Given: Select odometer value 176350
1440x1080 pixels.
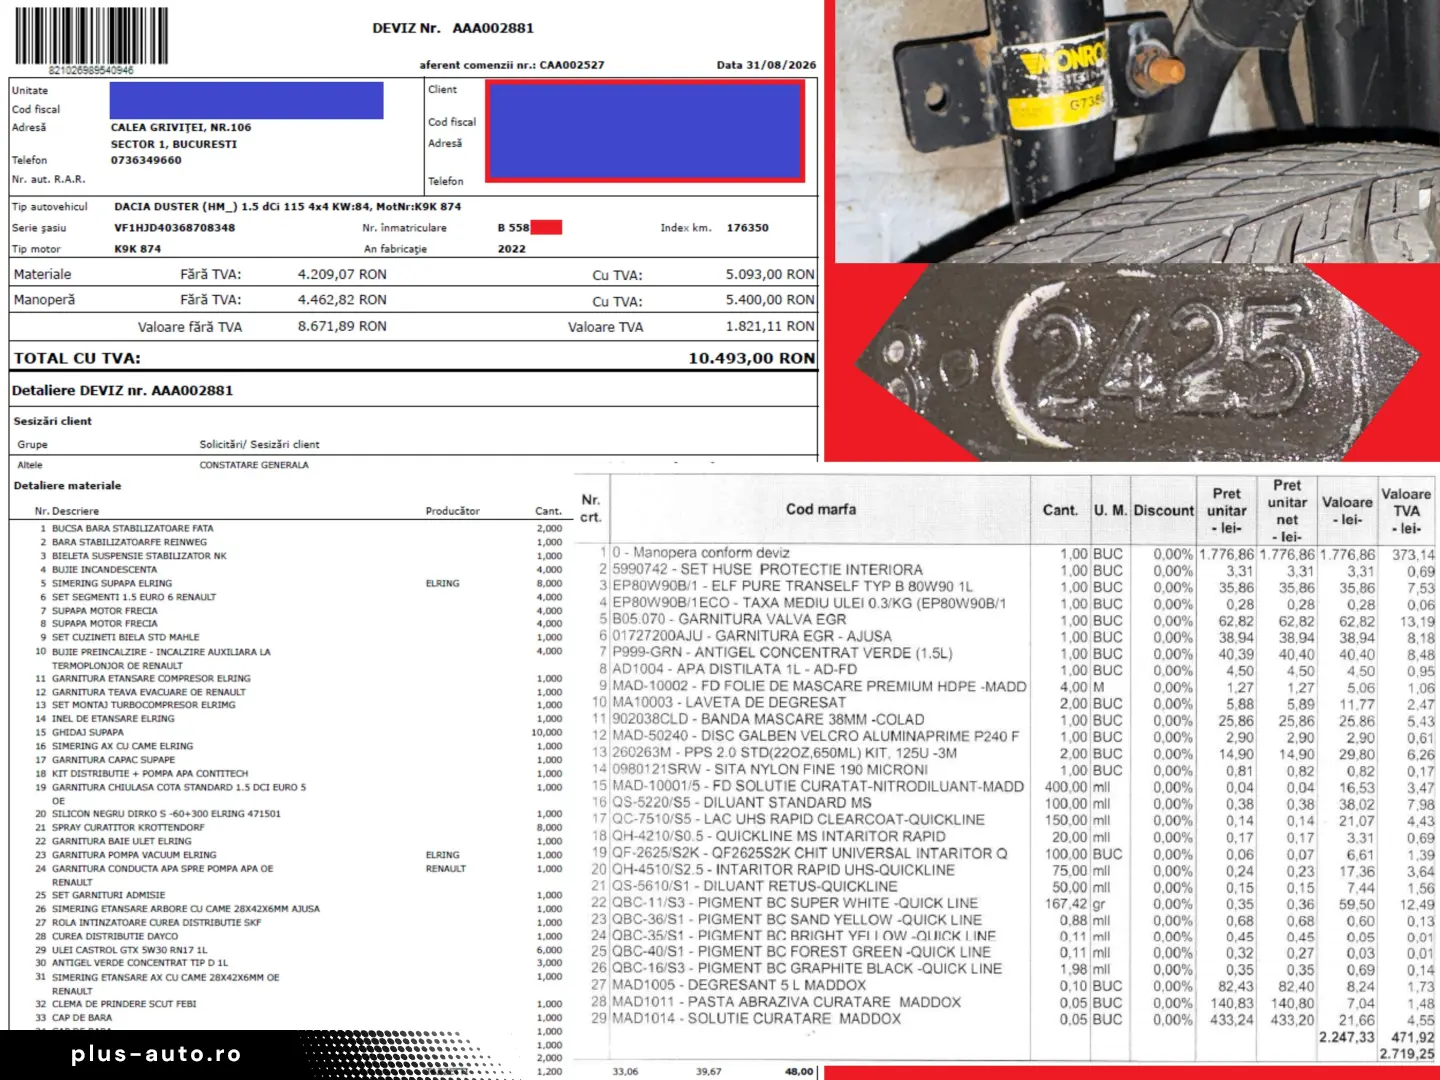Looking at the screenshot, I should pos(748,228).
